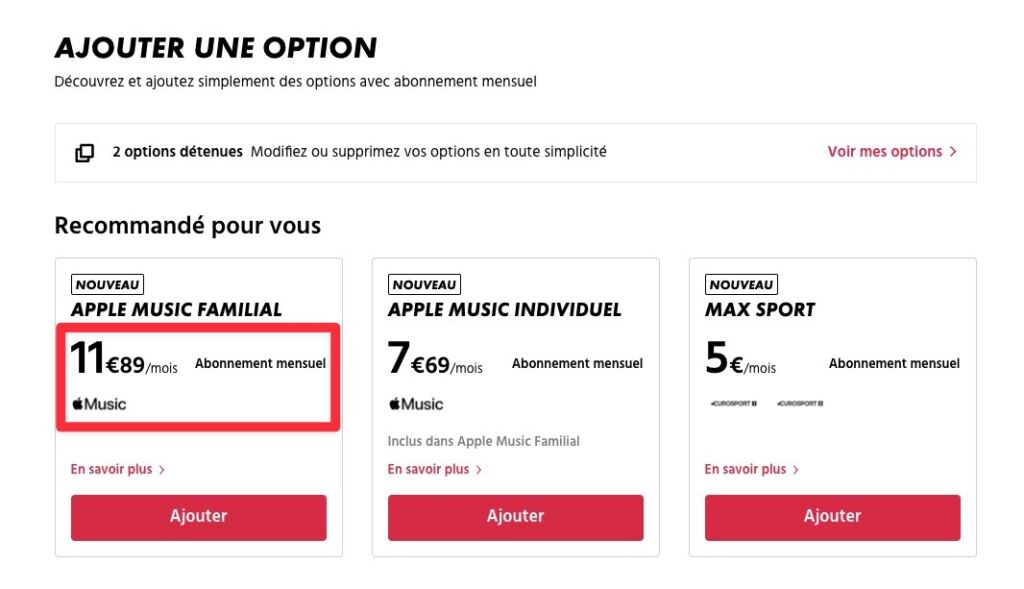The image size is (1024, 589).
Task: Add Apple Music Familial with Ajouter button
Action: (x=198, y=517)
